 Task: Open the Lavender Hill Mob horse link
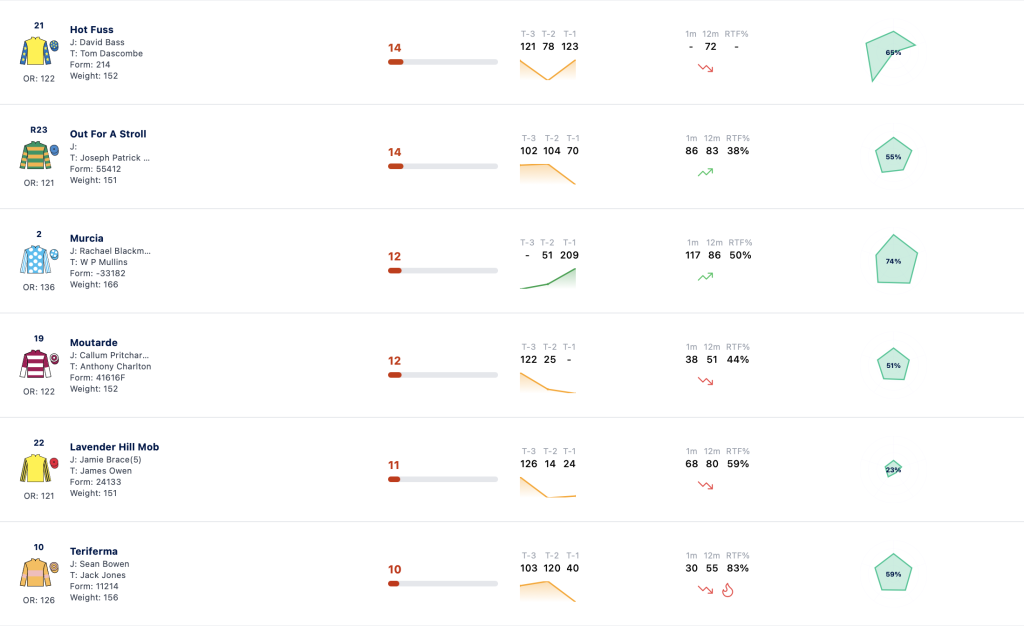tap(114, 447)
